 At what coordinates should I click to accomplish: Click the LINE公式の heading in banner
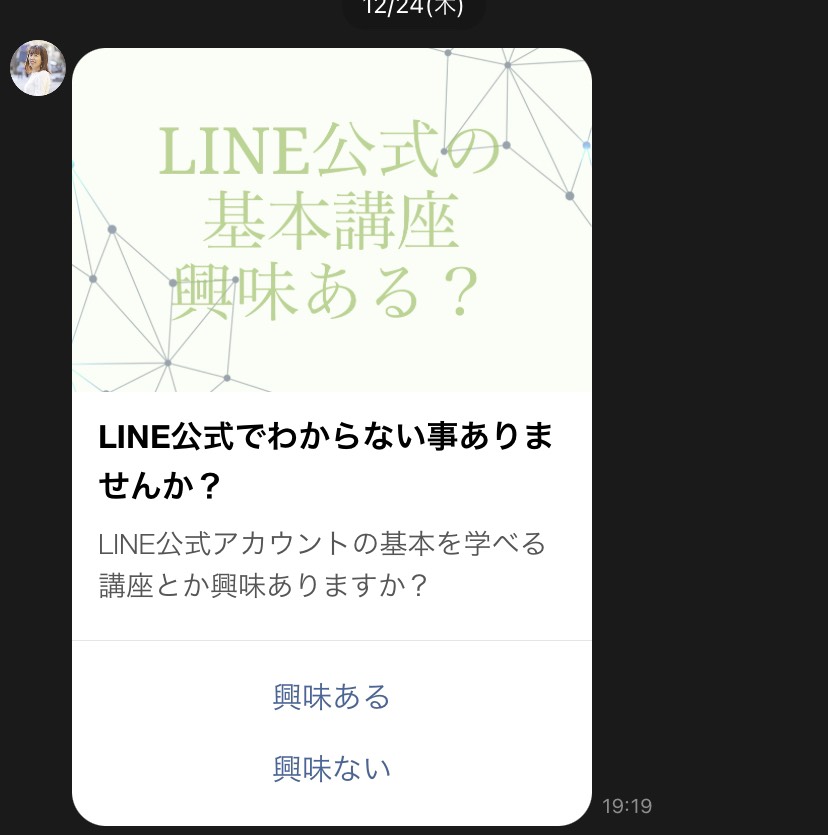[330, 149]
